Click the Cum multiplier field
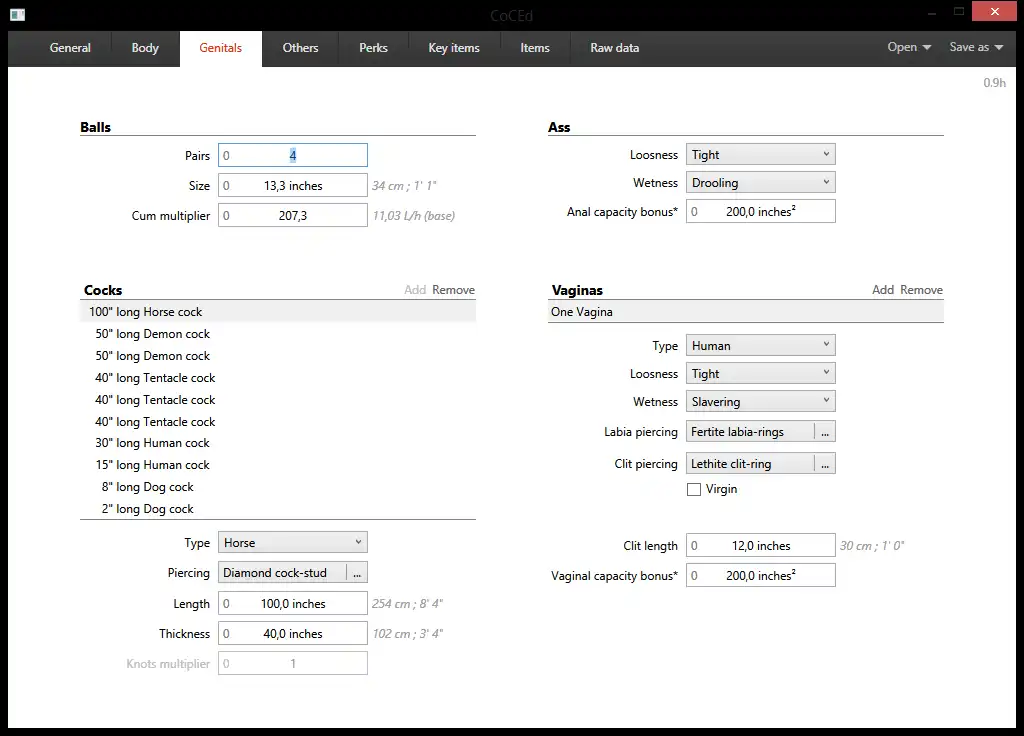 click(293, 216)
